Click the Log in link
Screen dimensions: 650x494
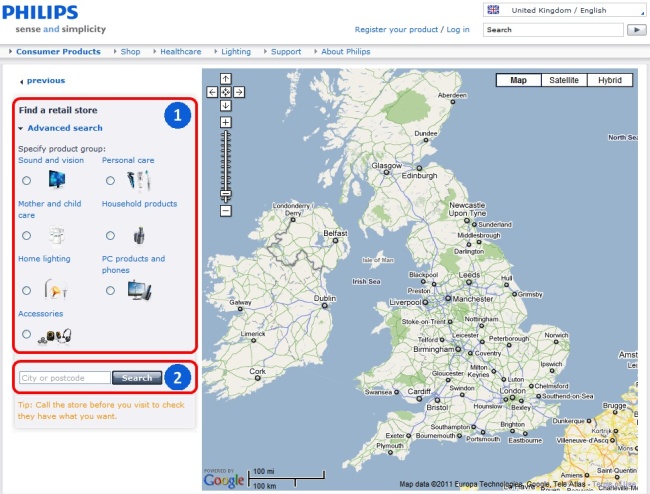coord(458,29)
